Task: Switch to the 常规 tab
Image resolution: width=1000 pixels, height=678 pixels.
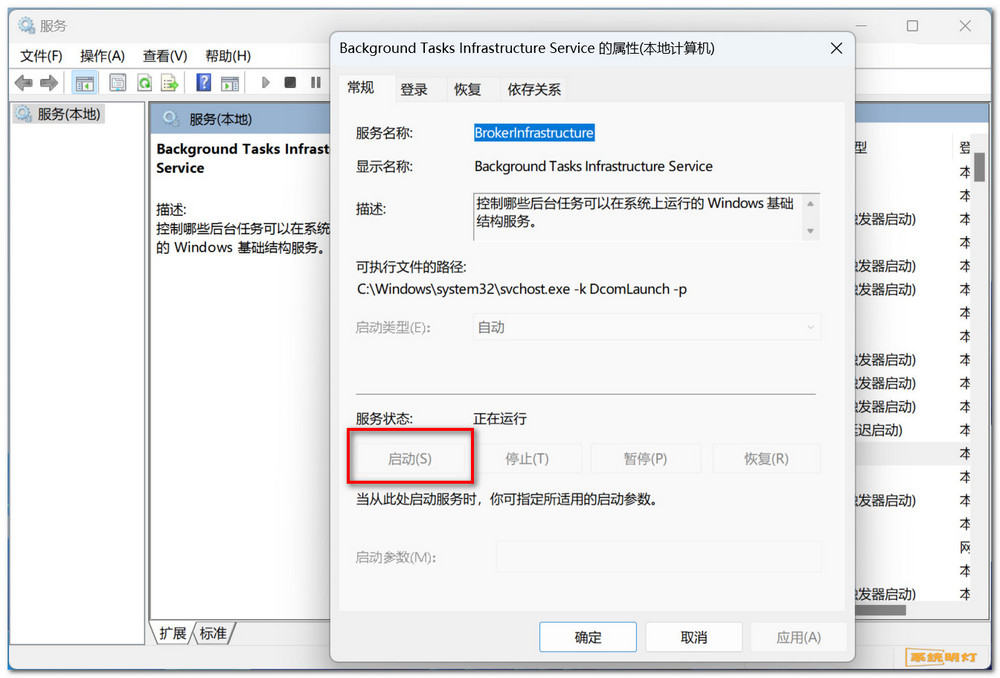Action: pyautogui.click(x=360, y=87)
